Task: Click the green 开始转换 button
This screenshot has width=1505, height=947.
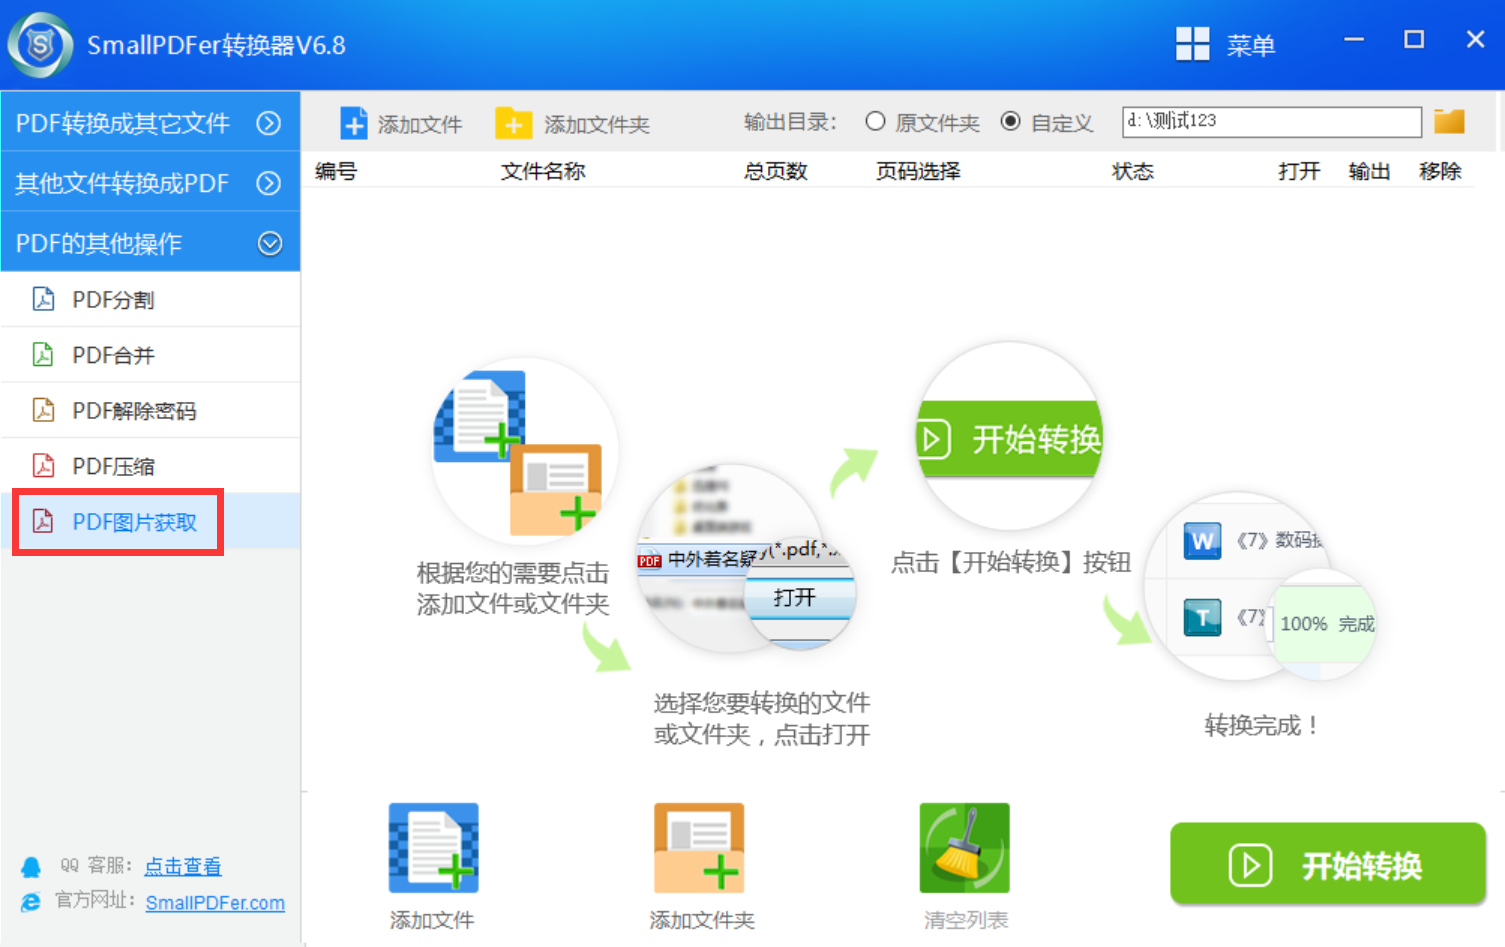Action: pos(1328,864)
